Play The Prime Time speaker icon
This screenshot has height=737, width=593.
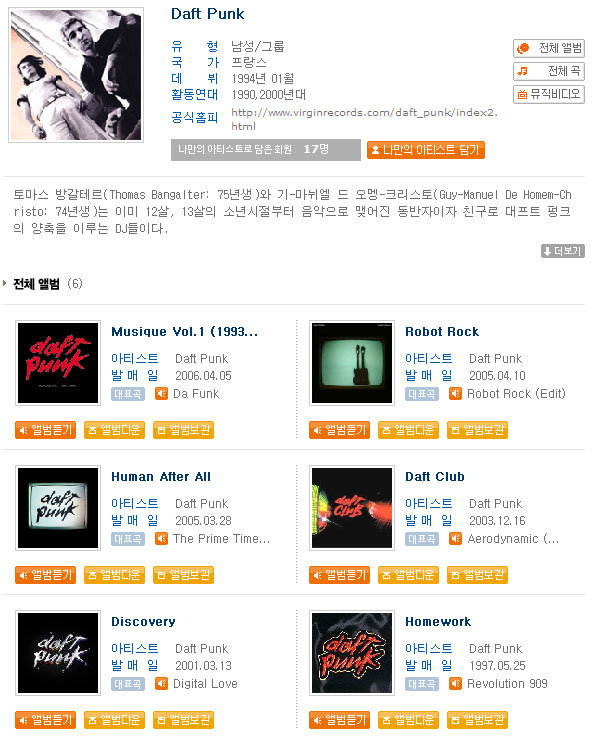point(161,538)
